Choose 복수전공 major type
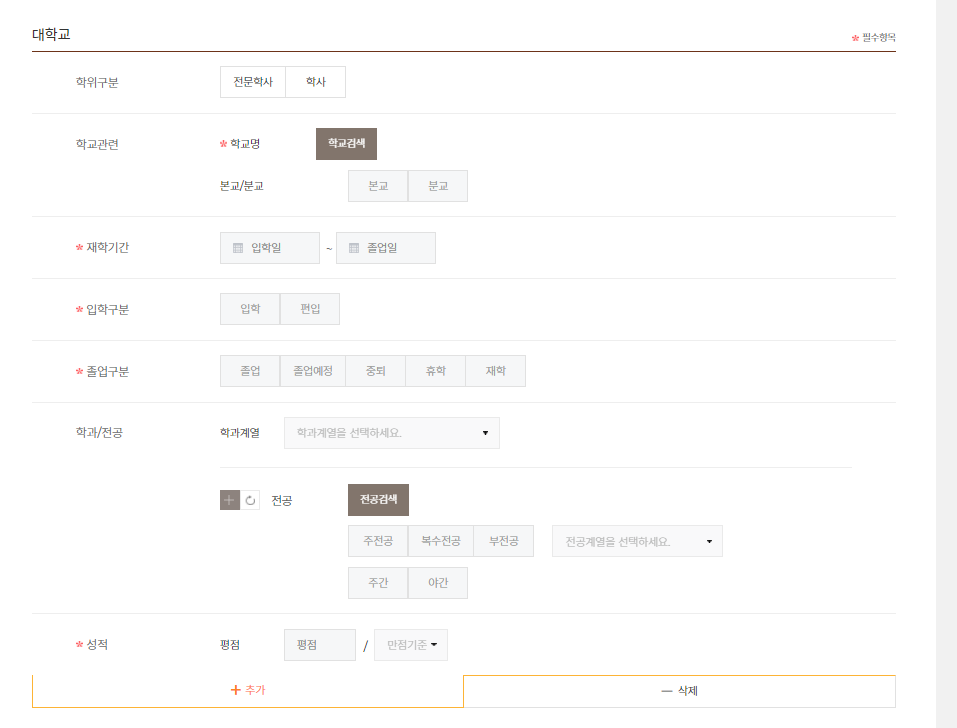 tap(441, 541)
